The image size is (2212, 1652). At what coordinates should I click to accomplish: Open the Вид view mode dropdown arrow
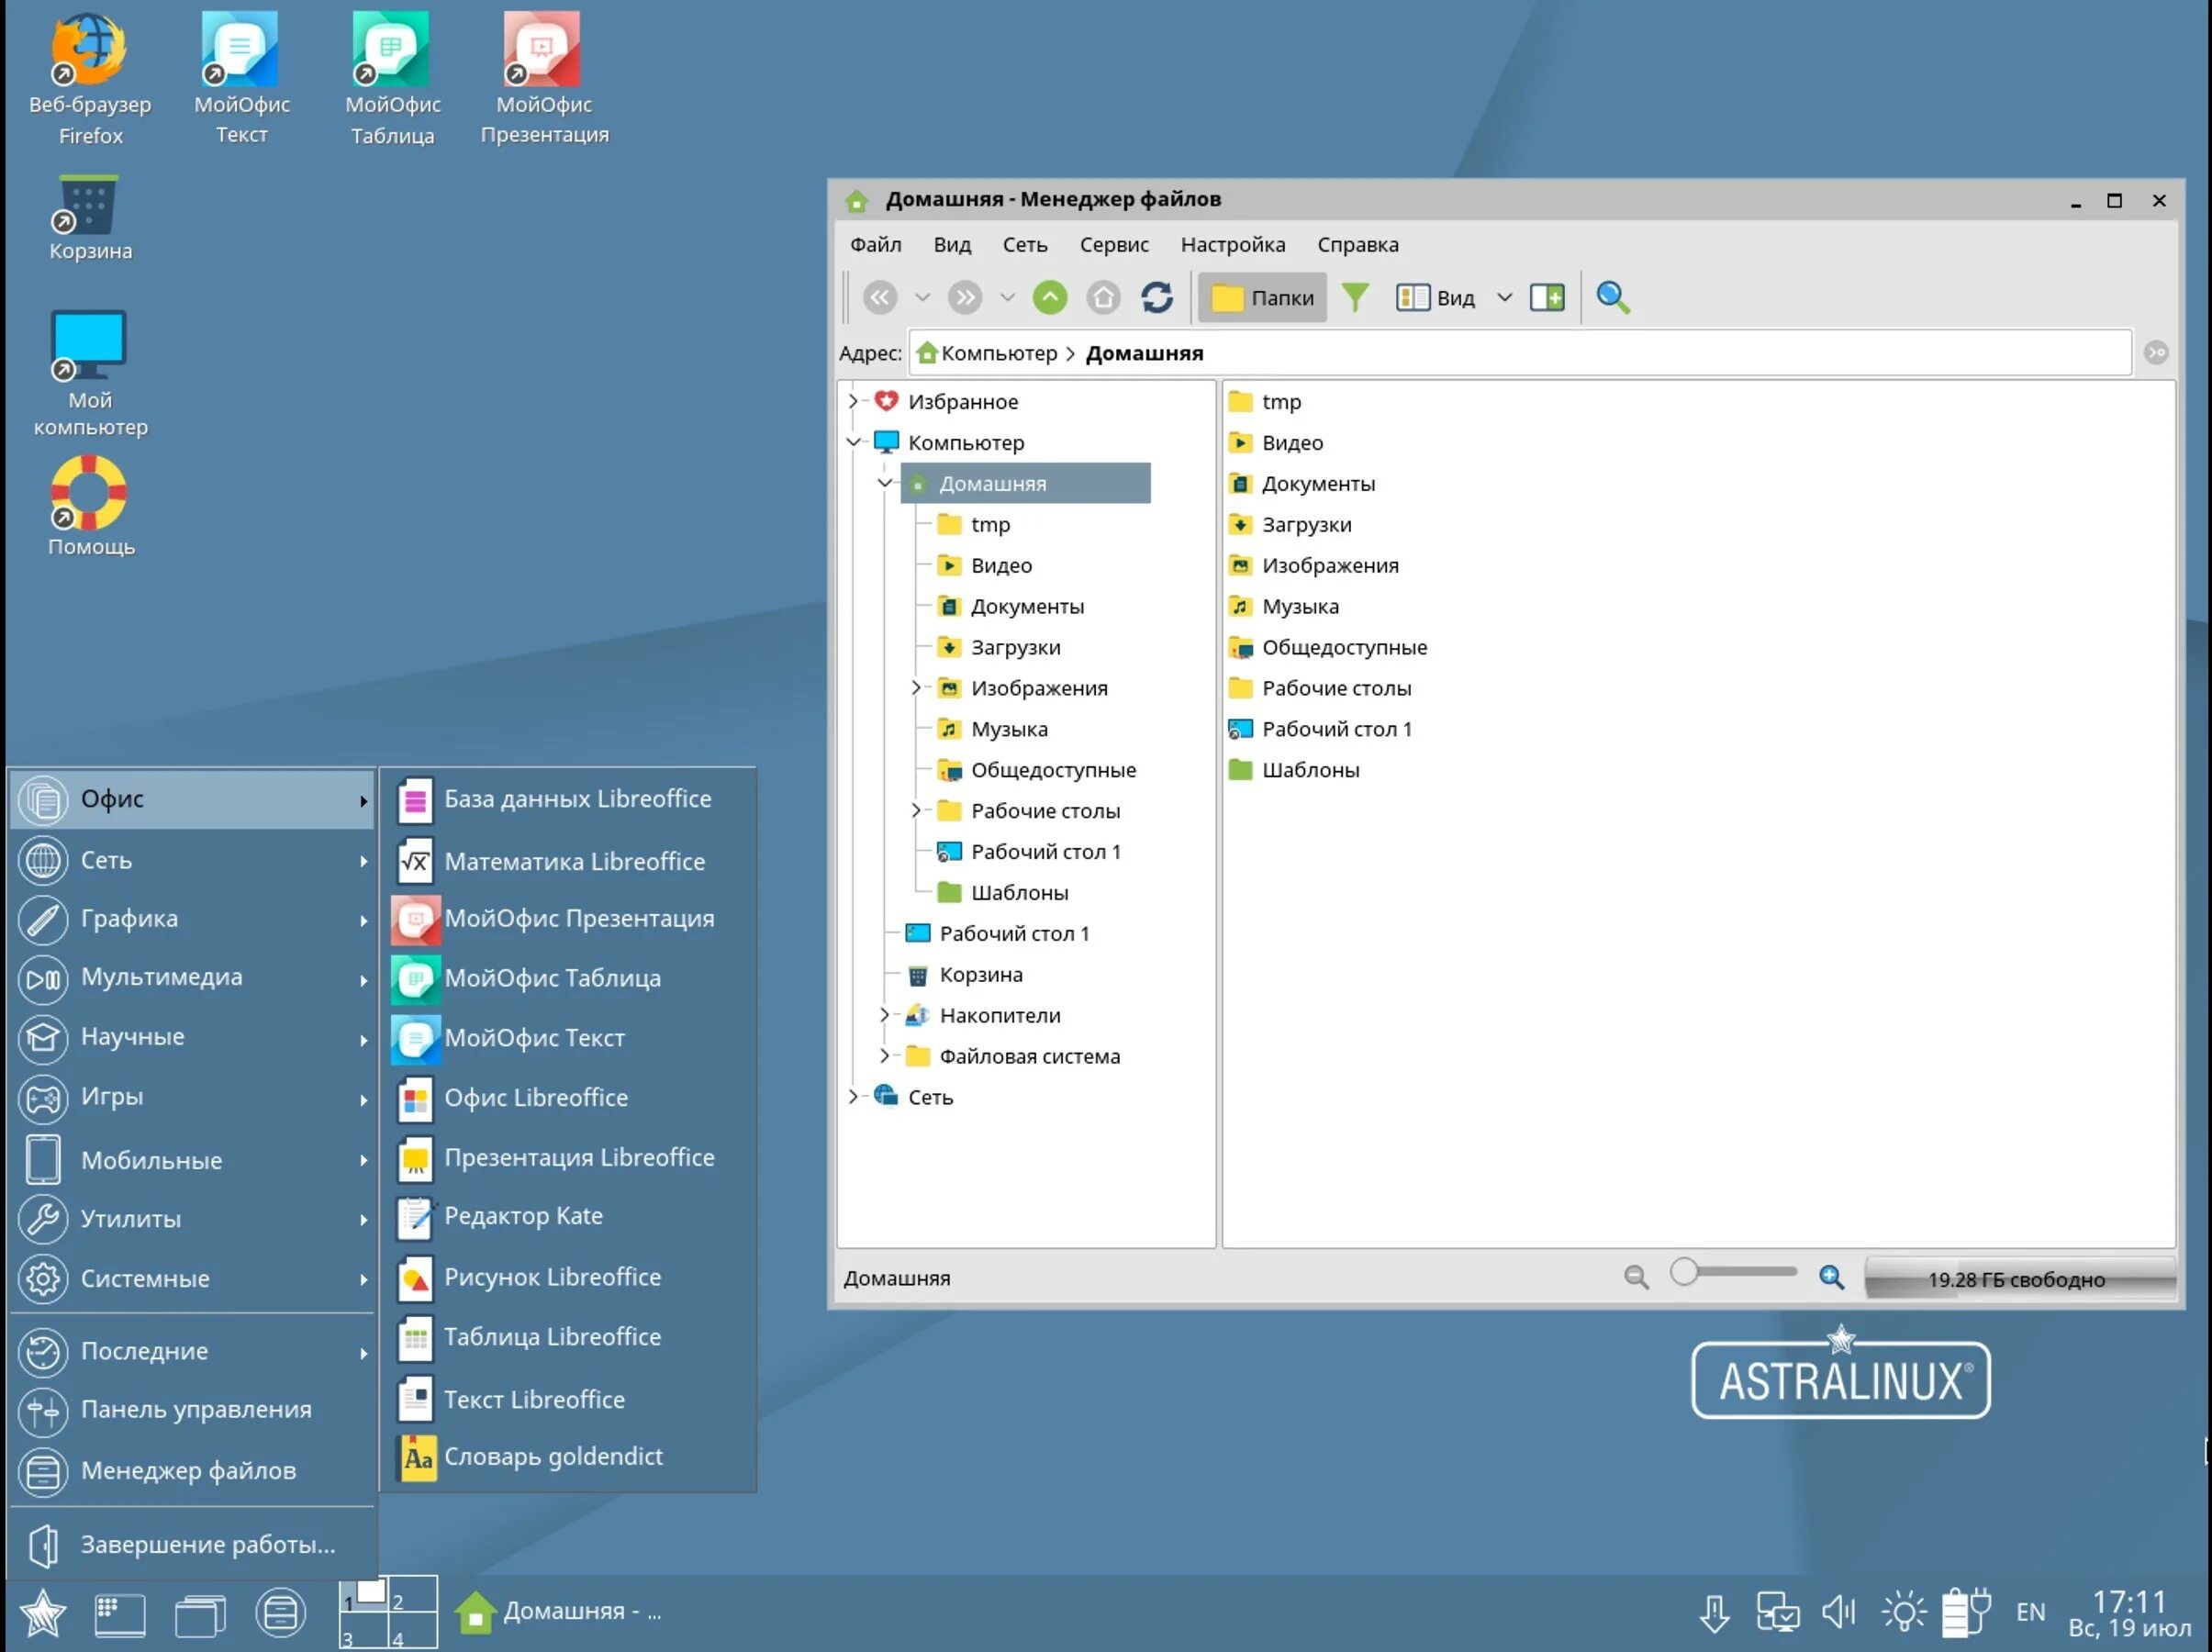[x=1503, y=297]
